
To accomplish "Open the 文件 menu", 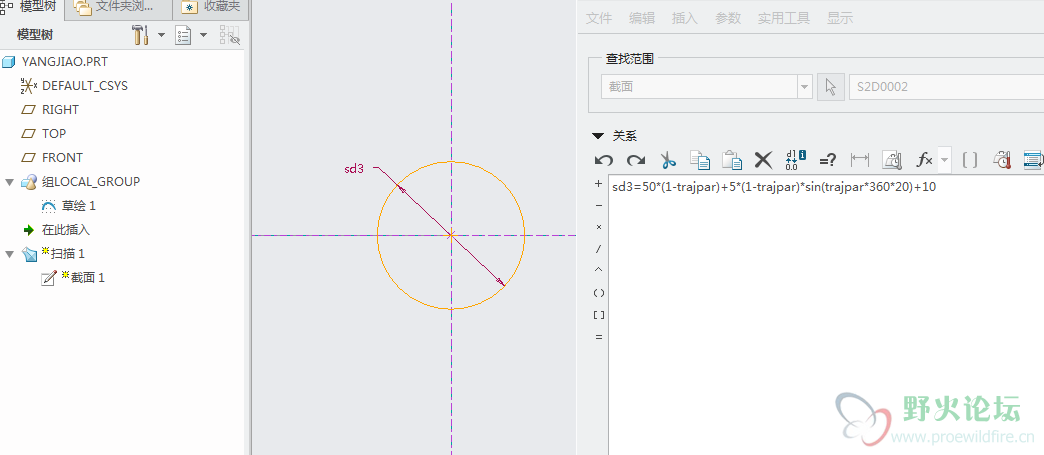I will (x=599, y=19).
